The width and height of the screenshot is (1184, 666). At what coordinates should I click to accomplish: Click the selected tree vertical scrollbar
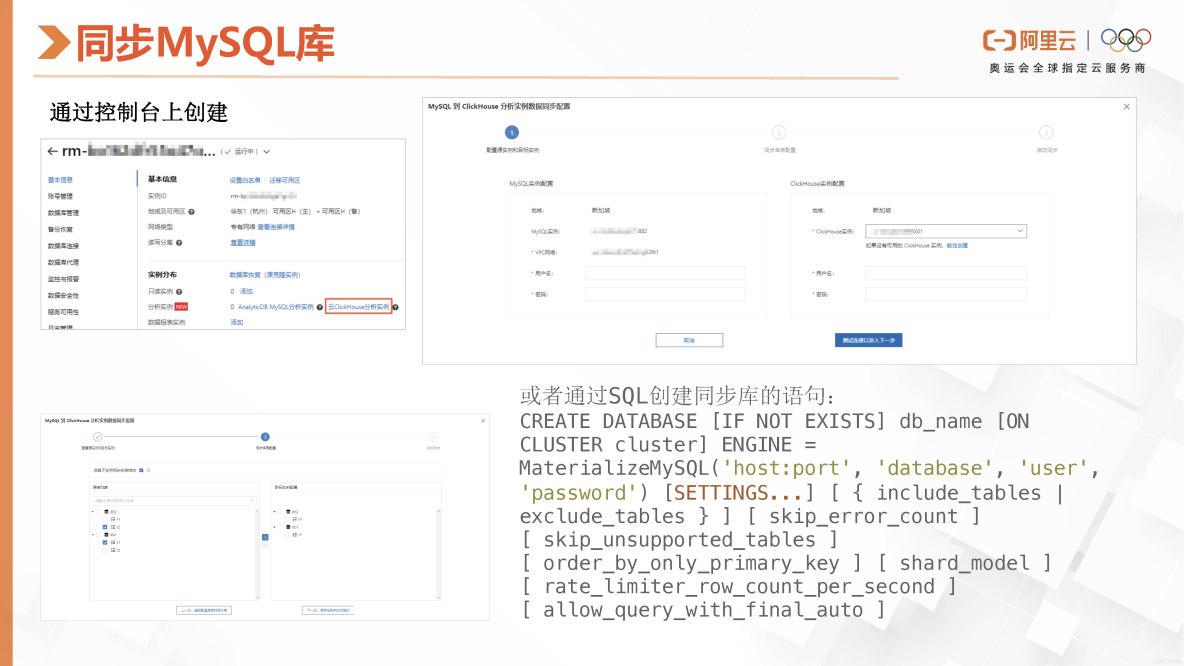(x=439, y=554)
